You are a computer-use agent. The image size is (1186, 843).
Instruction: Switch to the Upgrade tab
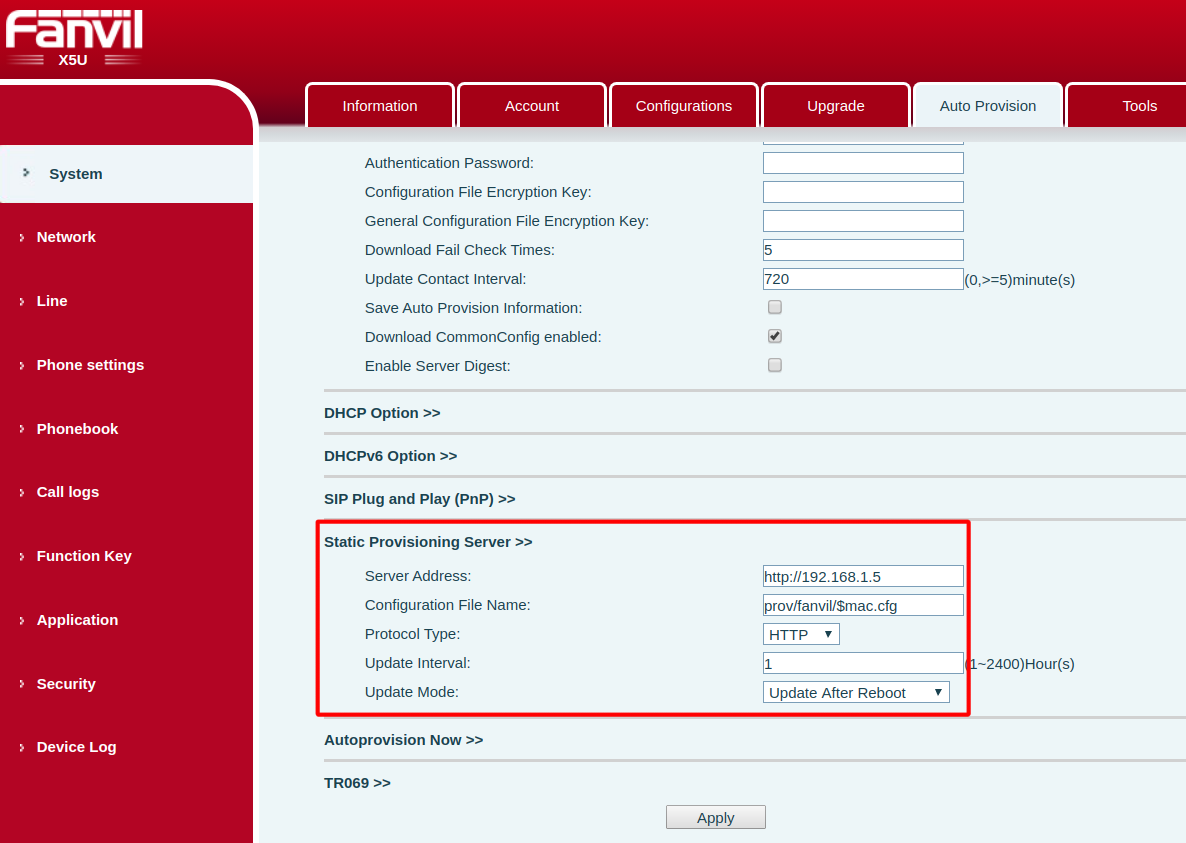coord(835,106)
